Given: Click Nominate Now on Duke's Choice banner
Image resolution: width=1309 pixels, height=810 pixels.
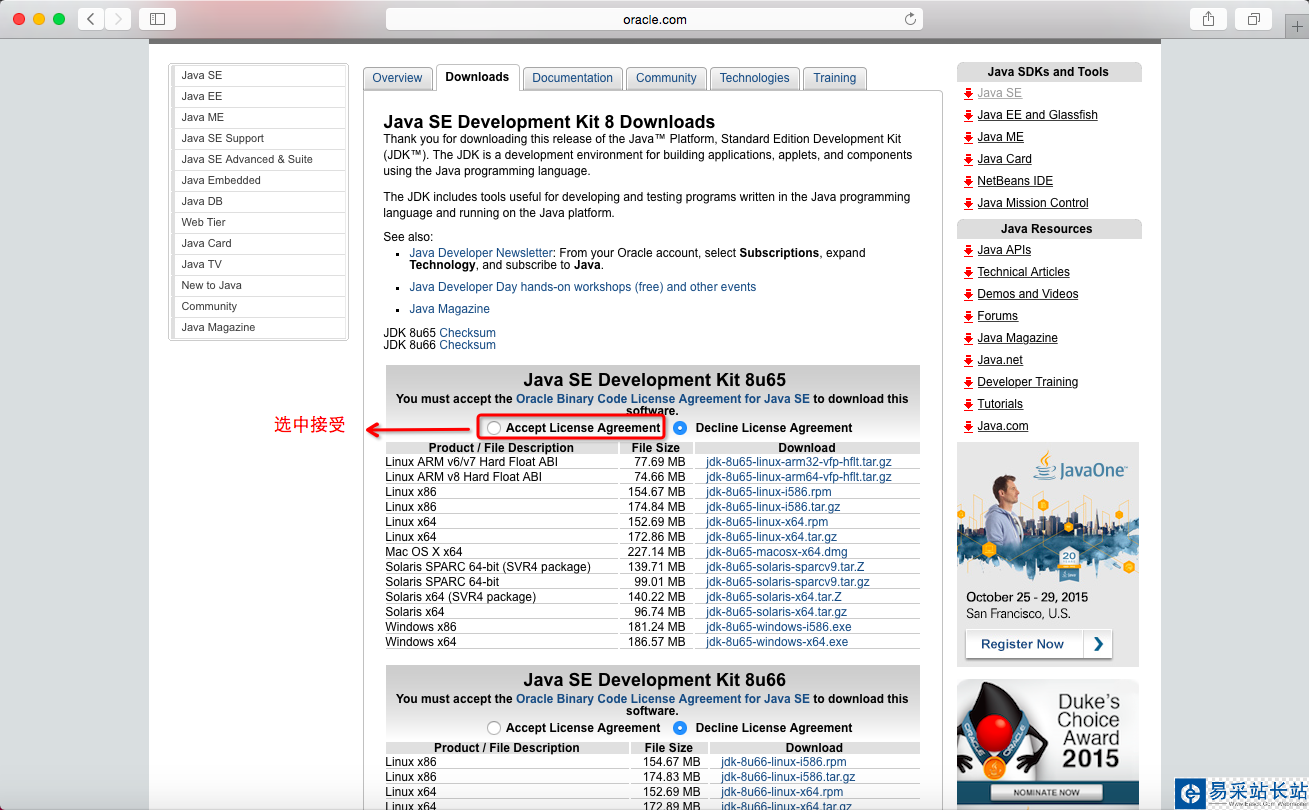Looking at the screenshot, I should click(x=1048, y=792).
